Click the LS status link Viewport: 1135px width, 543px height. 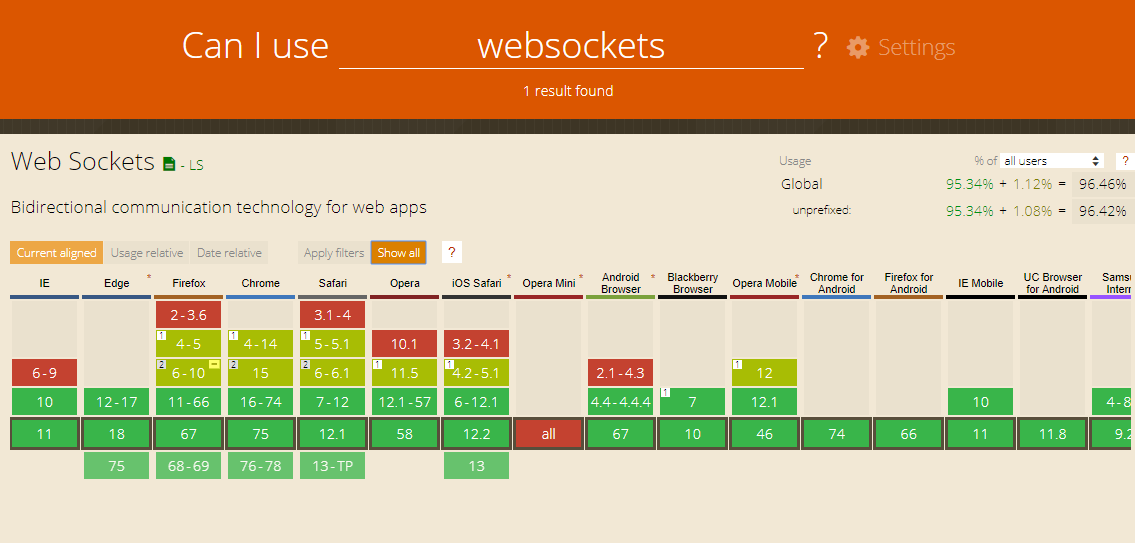point(196,166)
